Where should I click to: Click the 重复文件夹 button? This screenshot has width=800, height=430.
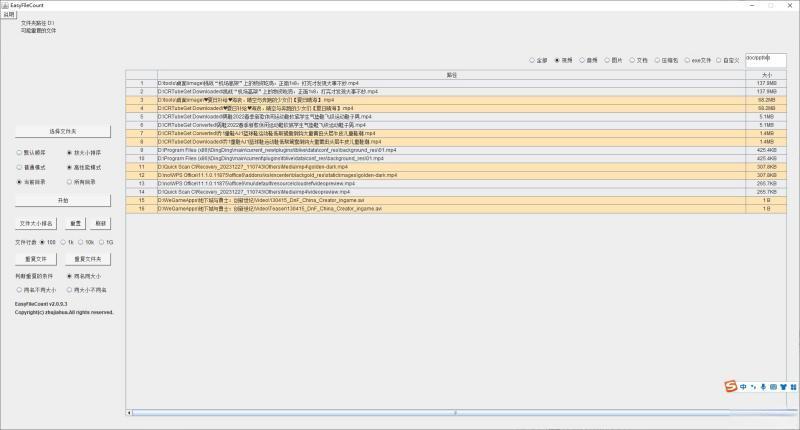coord(88,259)
